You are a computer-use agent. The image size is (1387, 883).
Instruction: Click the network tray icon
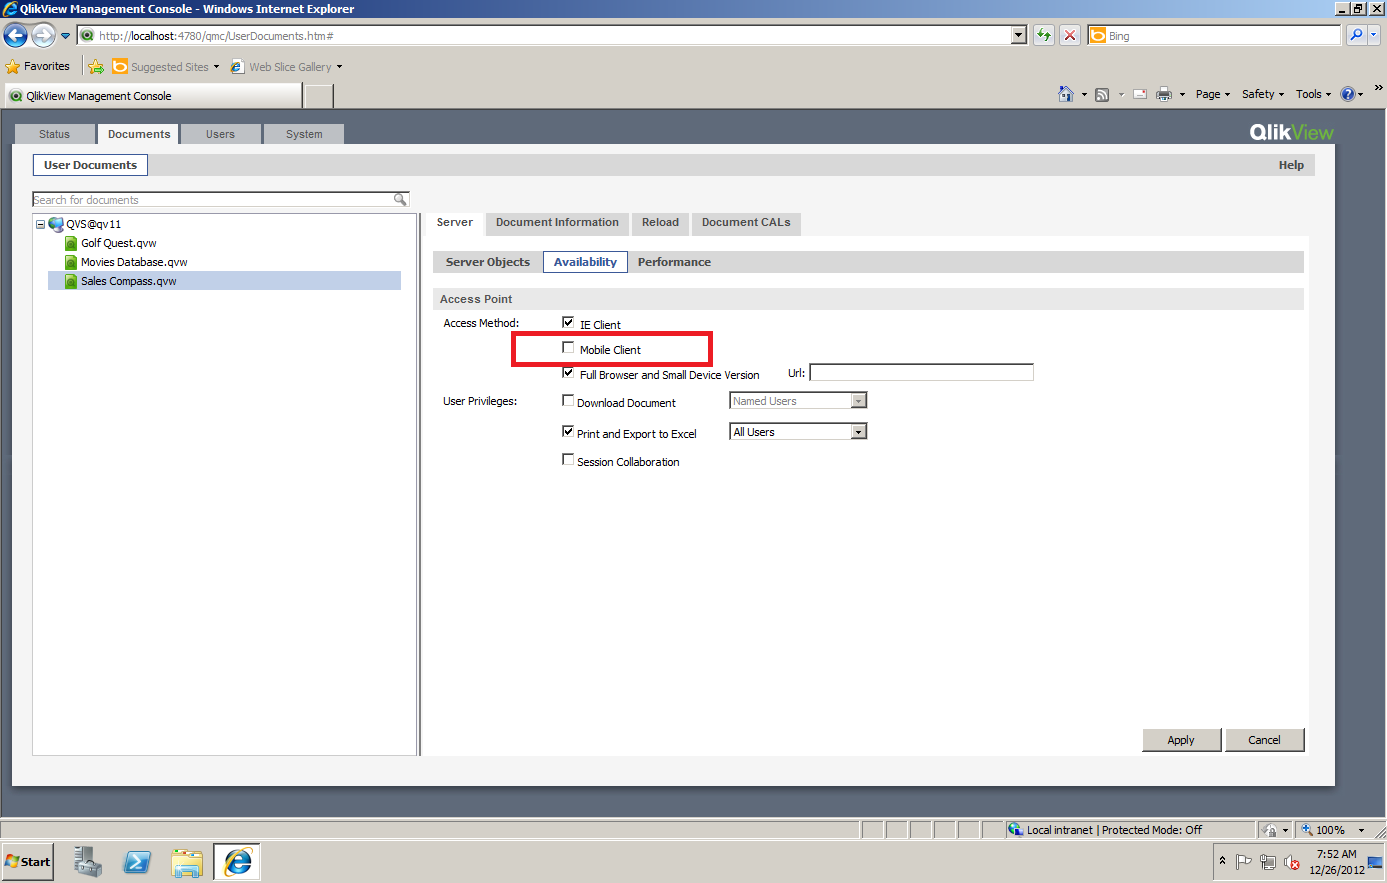tap(1267, 862)
